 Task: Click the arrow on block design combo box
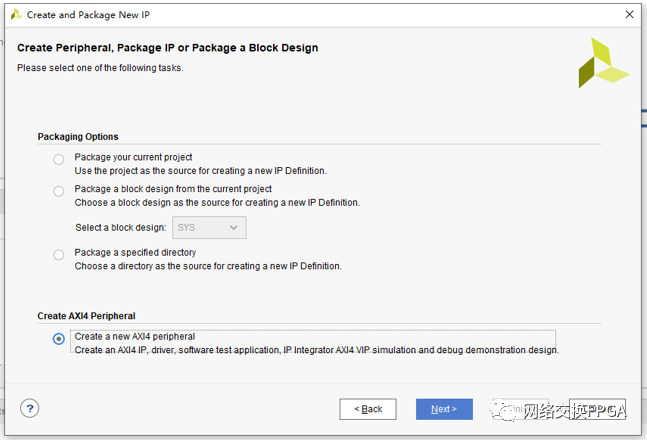(x=234, y=228)
